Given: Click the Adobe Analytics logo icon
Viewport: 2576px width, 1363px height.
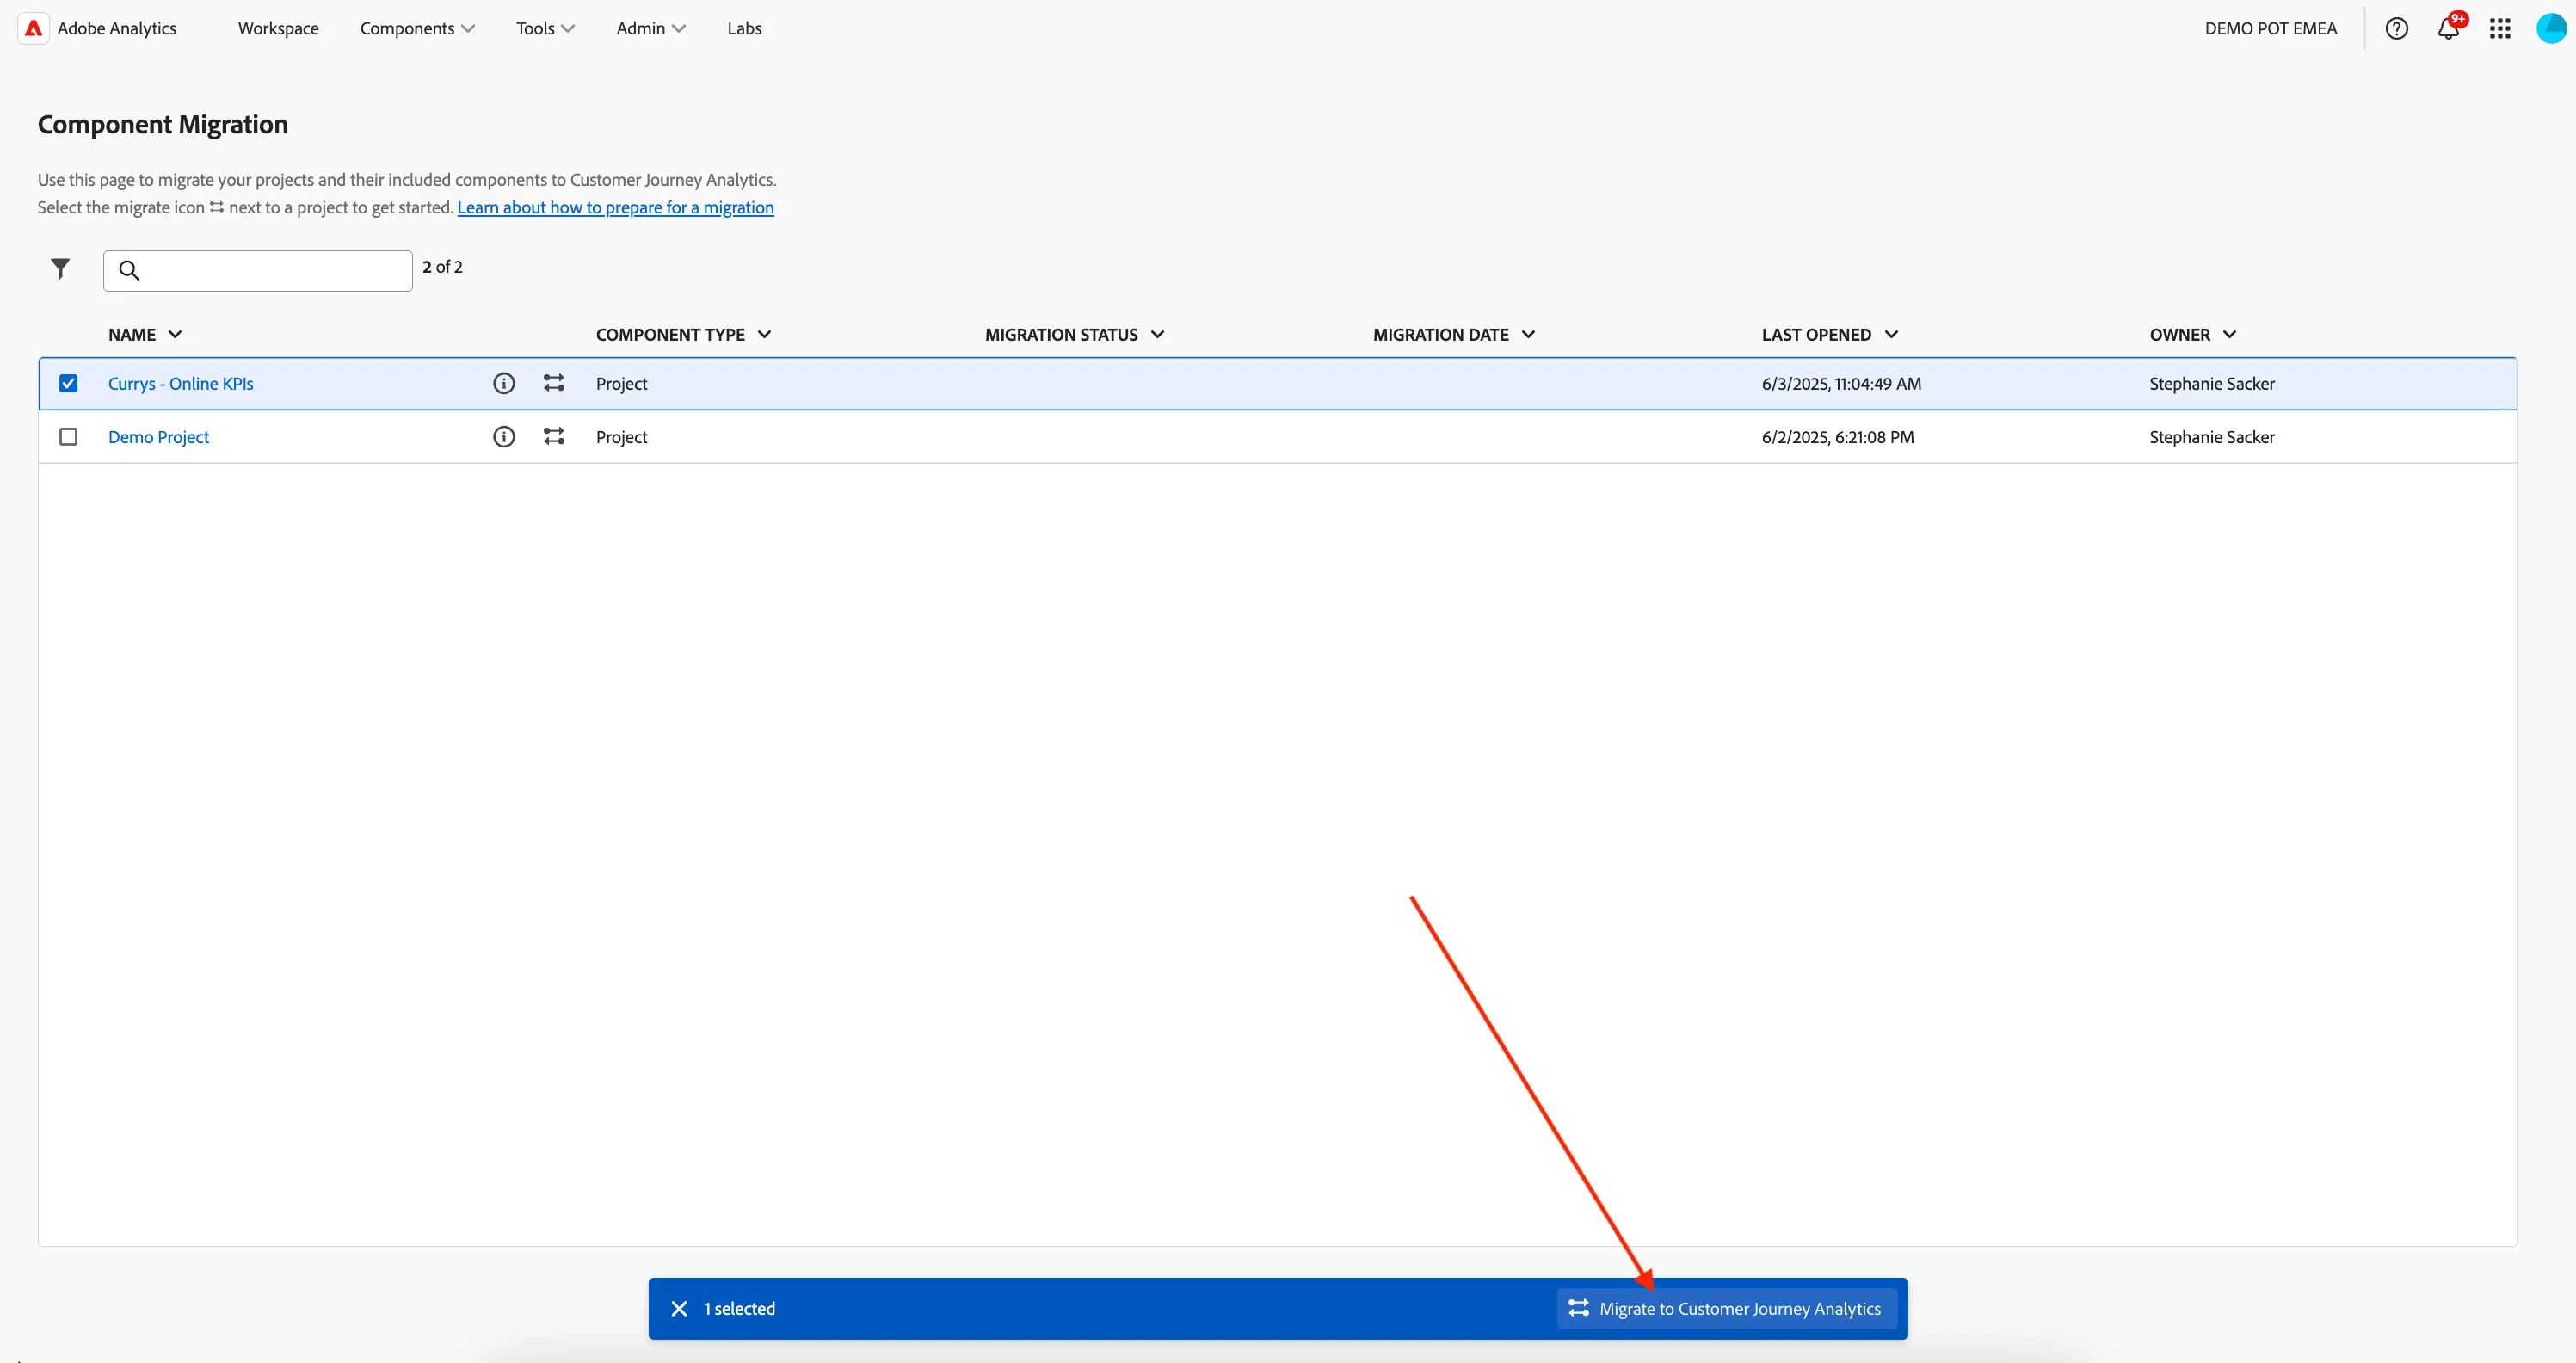Looking at the screenshot, I should click(33, 28).
